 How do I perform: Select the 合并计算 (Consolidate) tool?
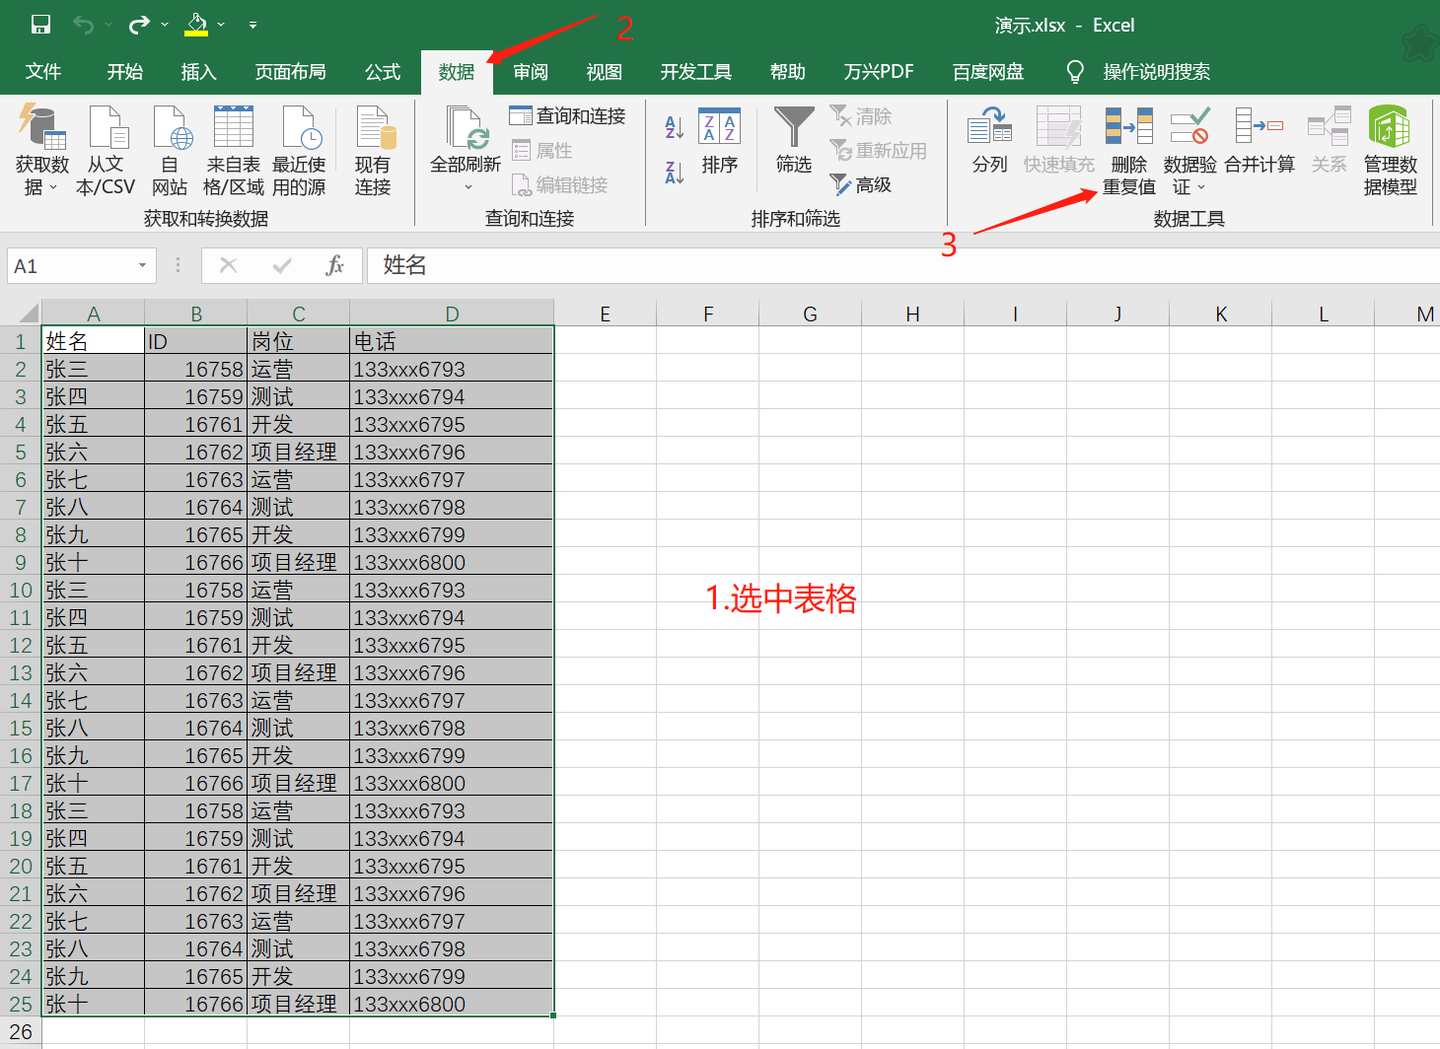coord(1259,140)
